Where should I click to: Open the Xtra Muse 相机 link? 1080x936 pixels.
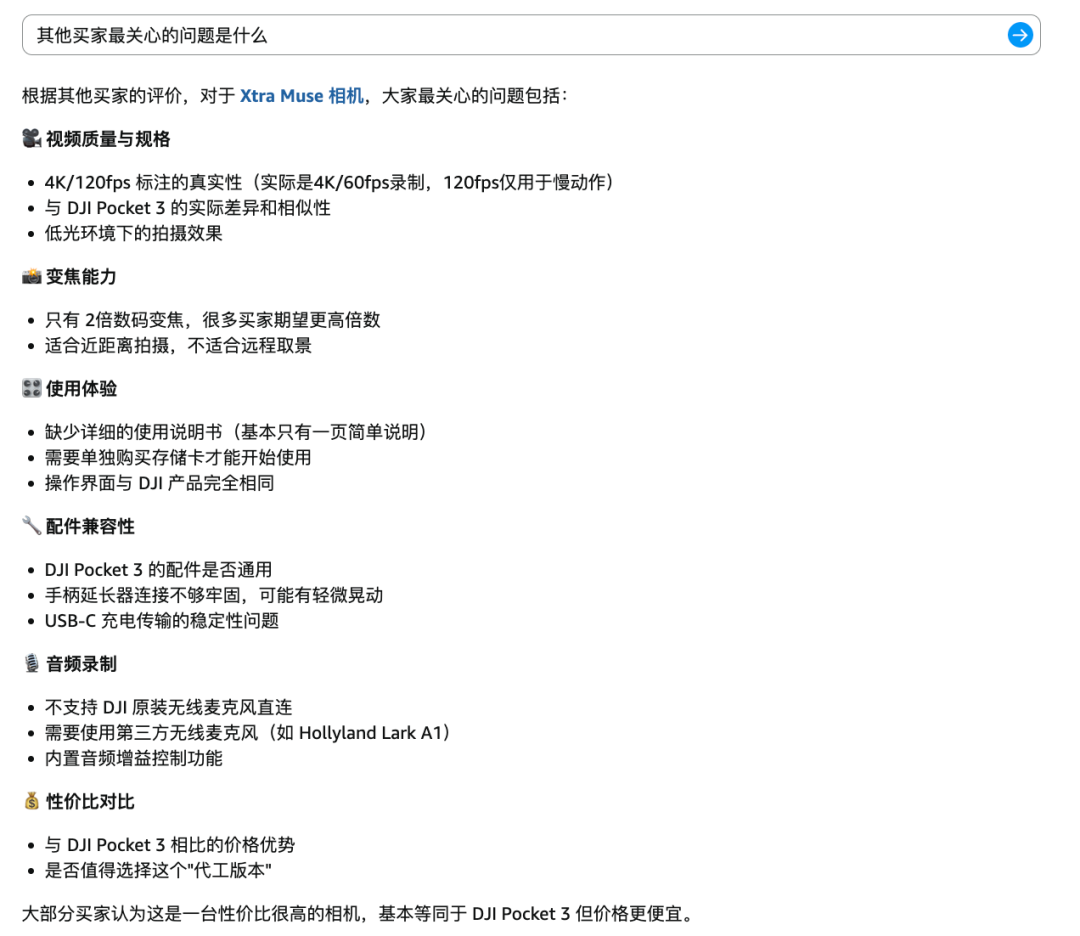pyautogui.click(x=301, y=96)
